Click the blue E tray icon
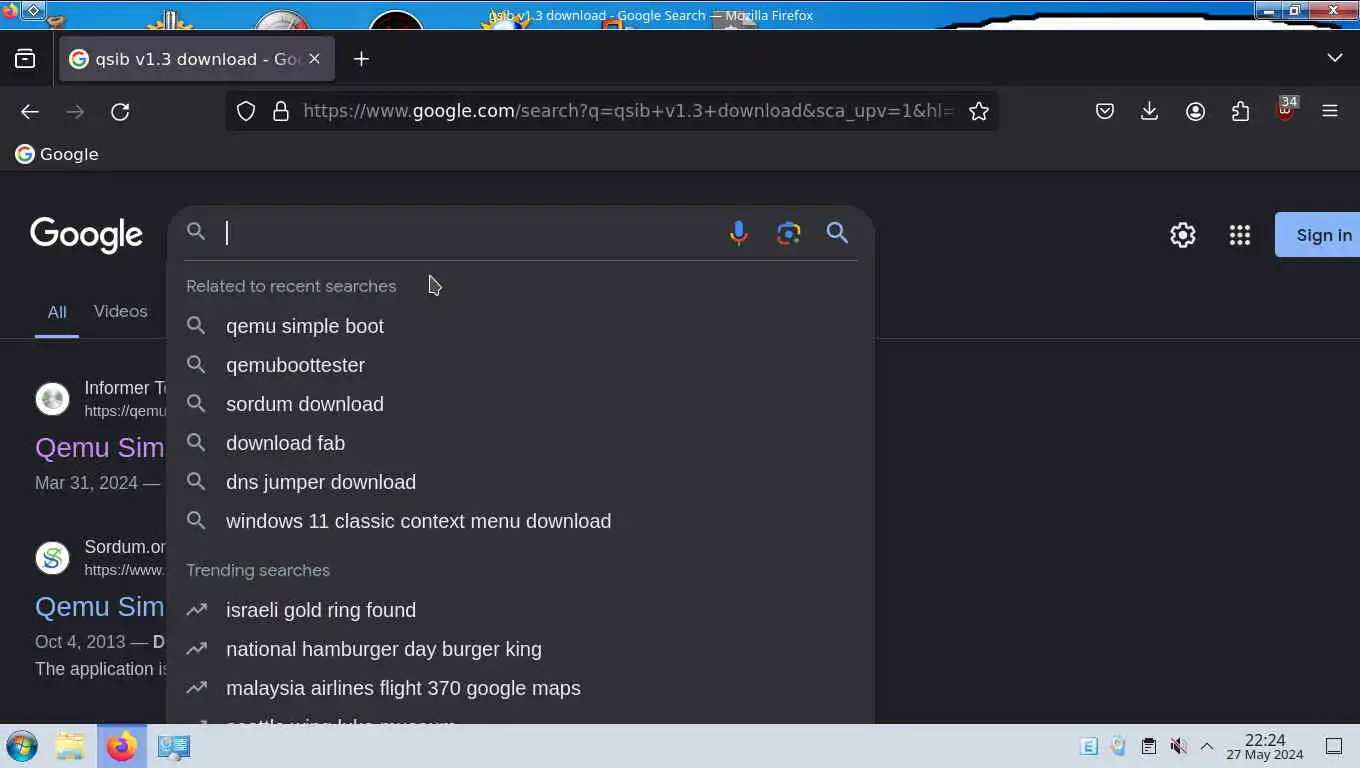Screen dimensions: 1360x768 tap(1089, 746)
